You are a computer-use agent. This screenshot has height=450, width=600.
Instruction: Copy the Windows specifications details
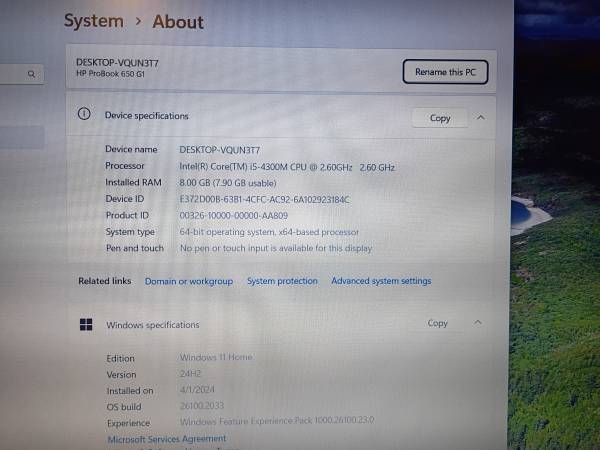[x=438, y=323]
